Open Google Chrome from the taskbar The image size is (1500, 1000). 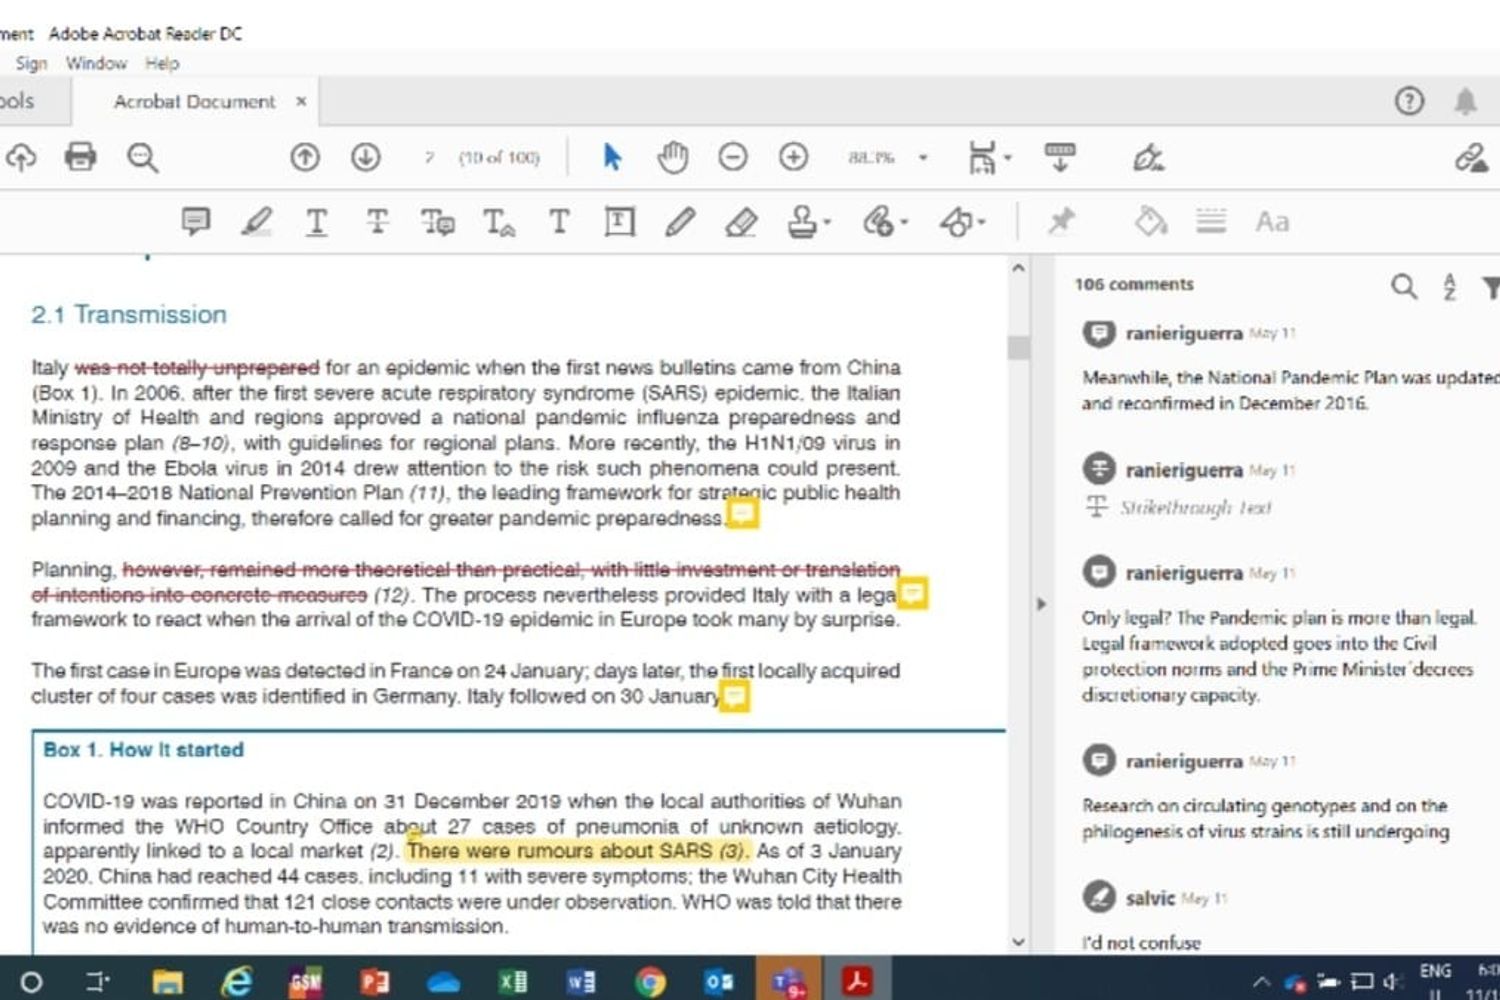tap(650, 982)
